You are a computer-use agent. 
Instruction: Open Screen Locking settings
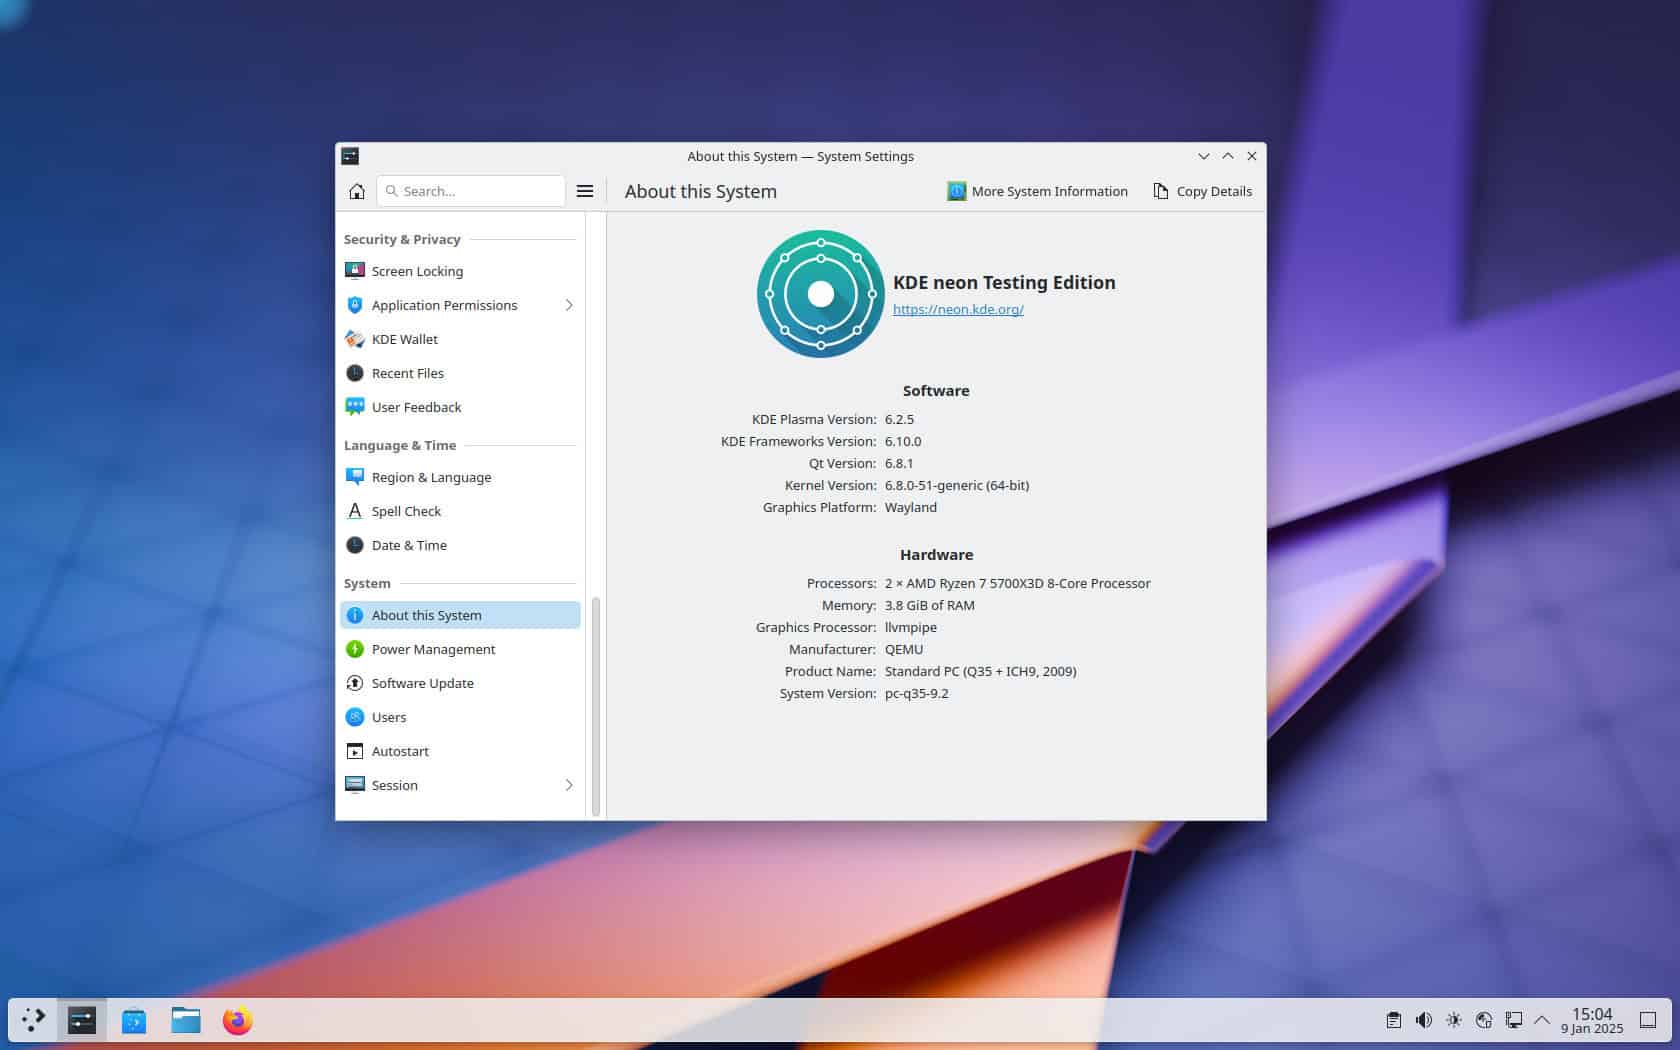point(417,271)
